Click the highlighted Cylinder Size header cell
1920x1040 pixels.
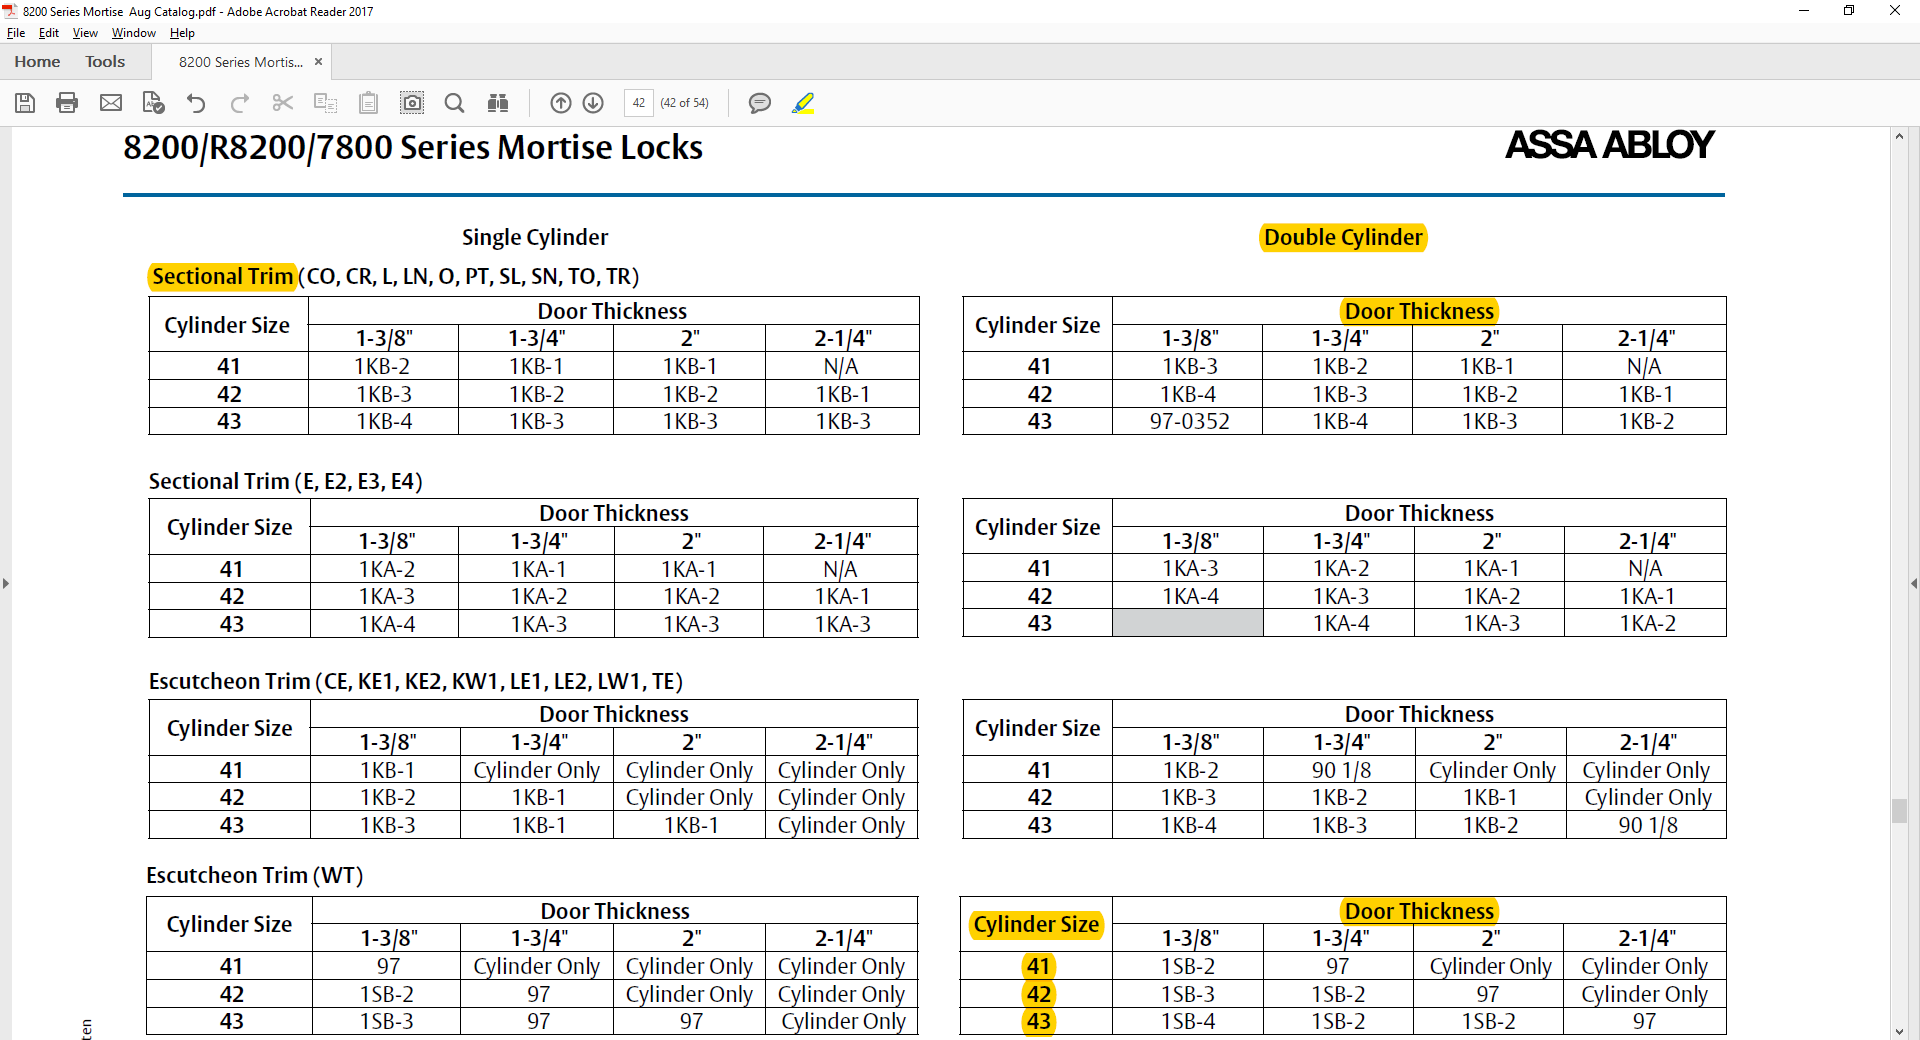point(1036,924)
